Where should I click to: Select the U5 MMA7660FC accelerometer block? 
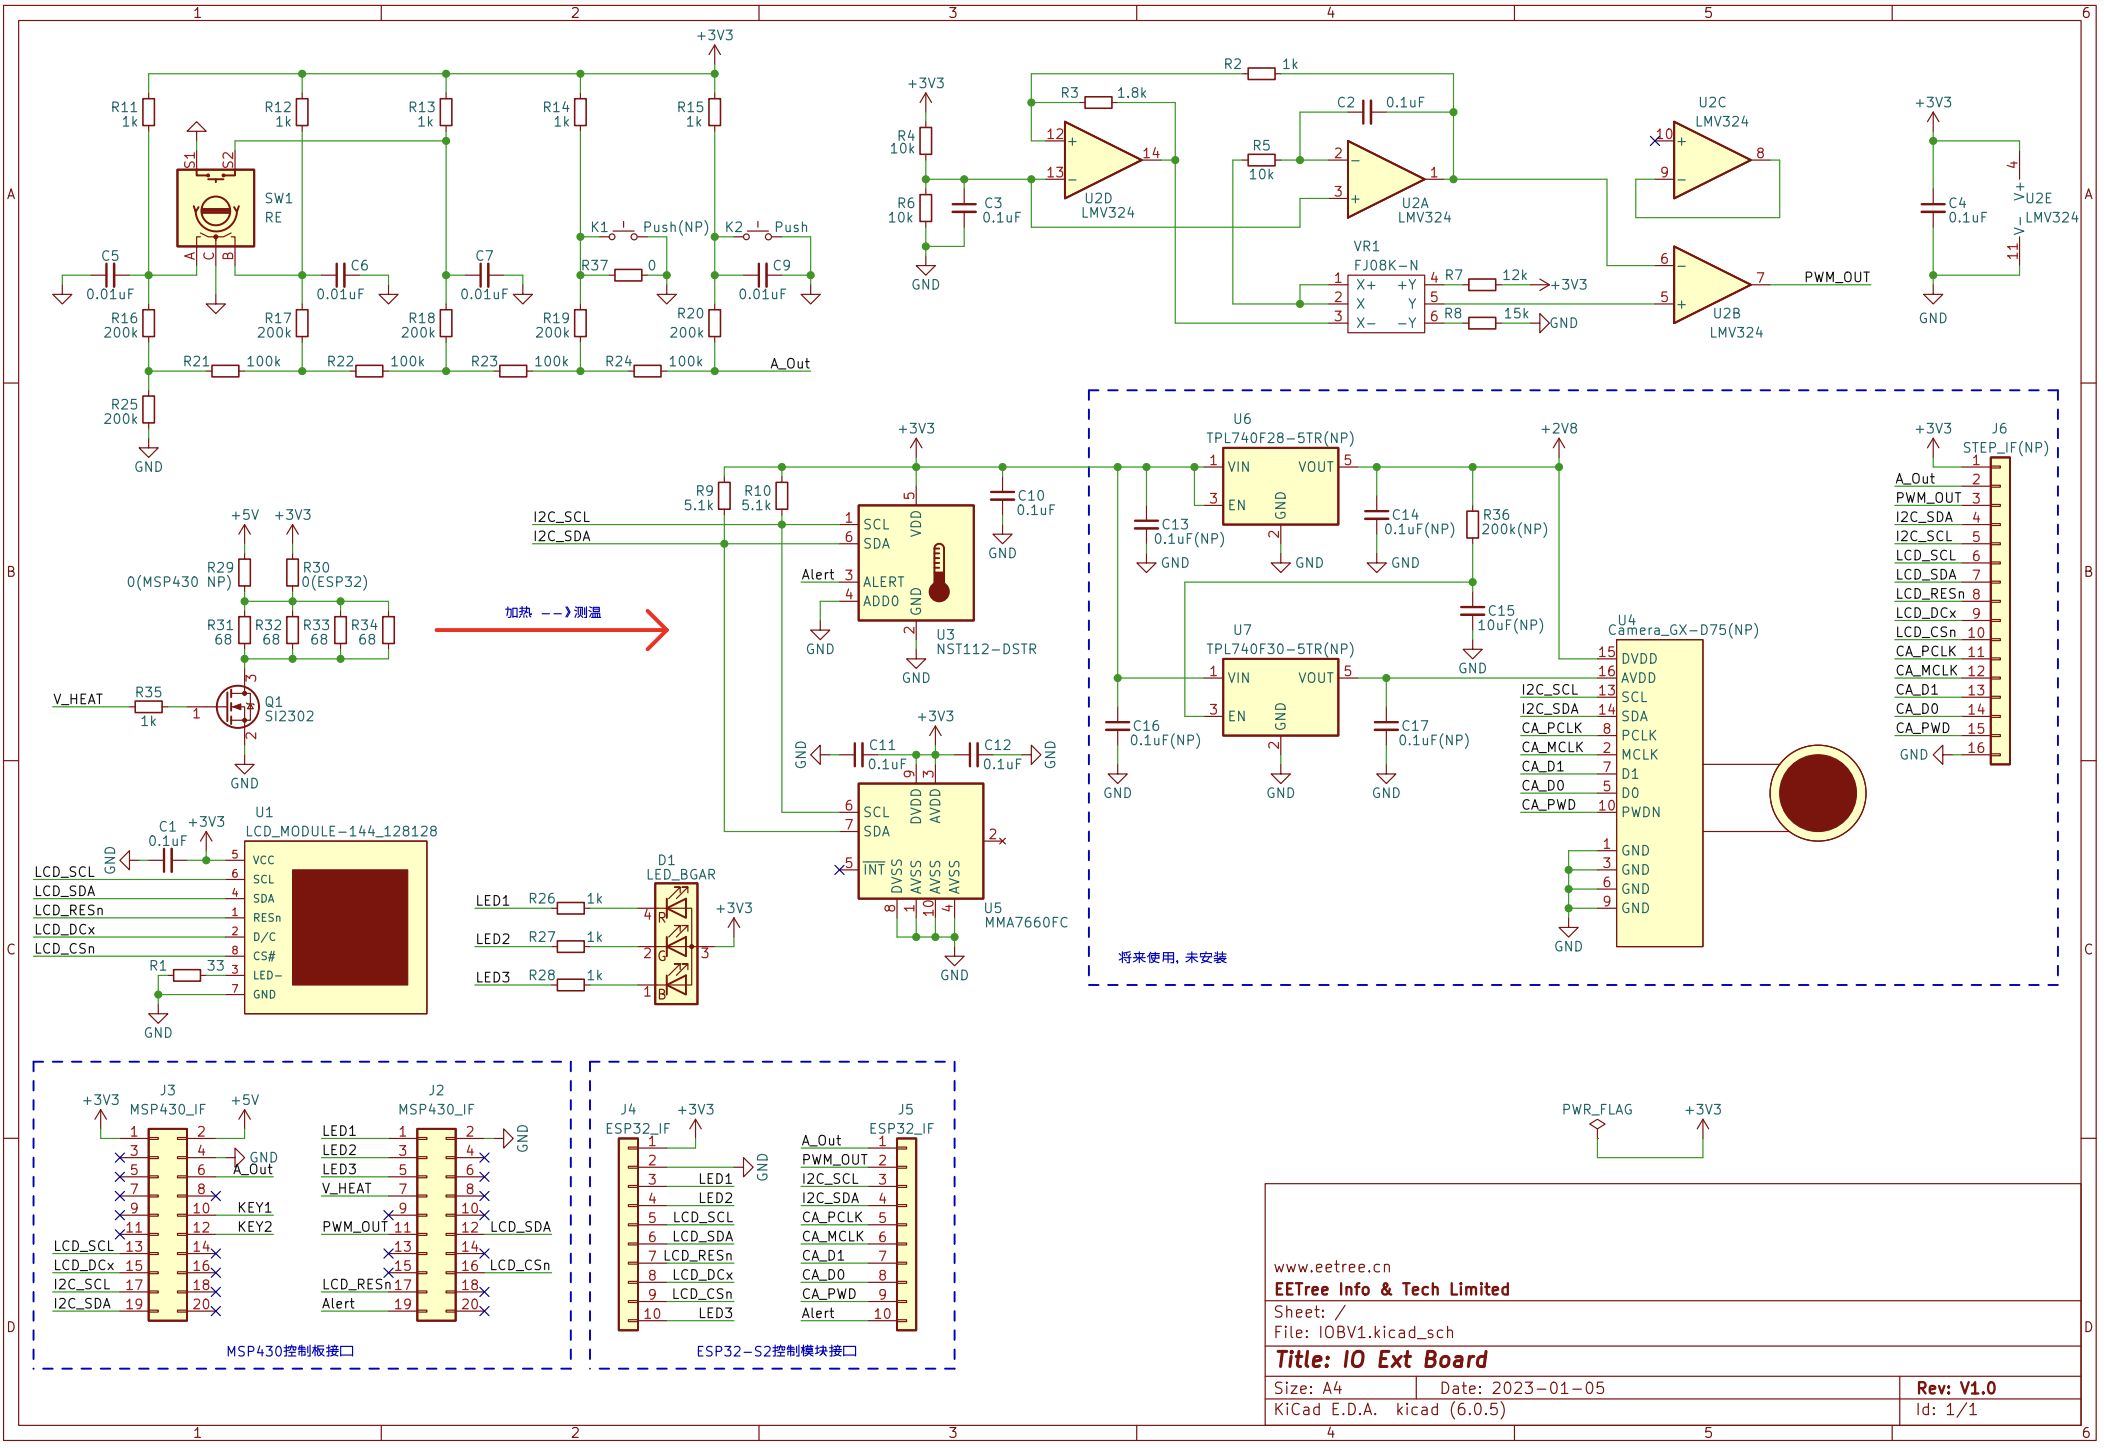tap(920, 841)
